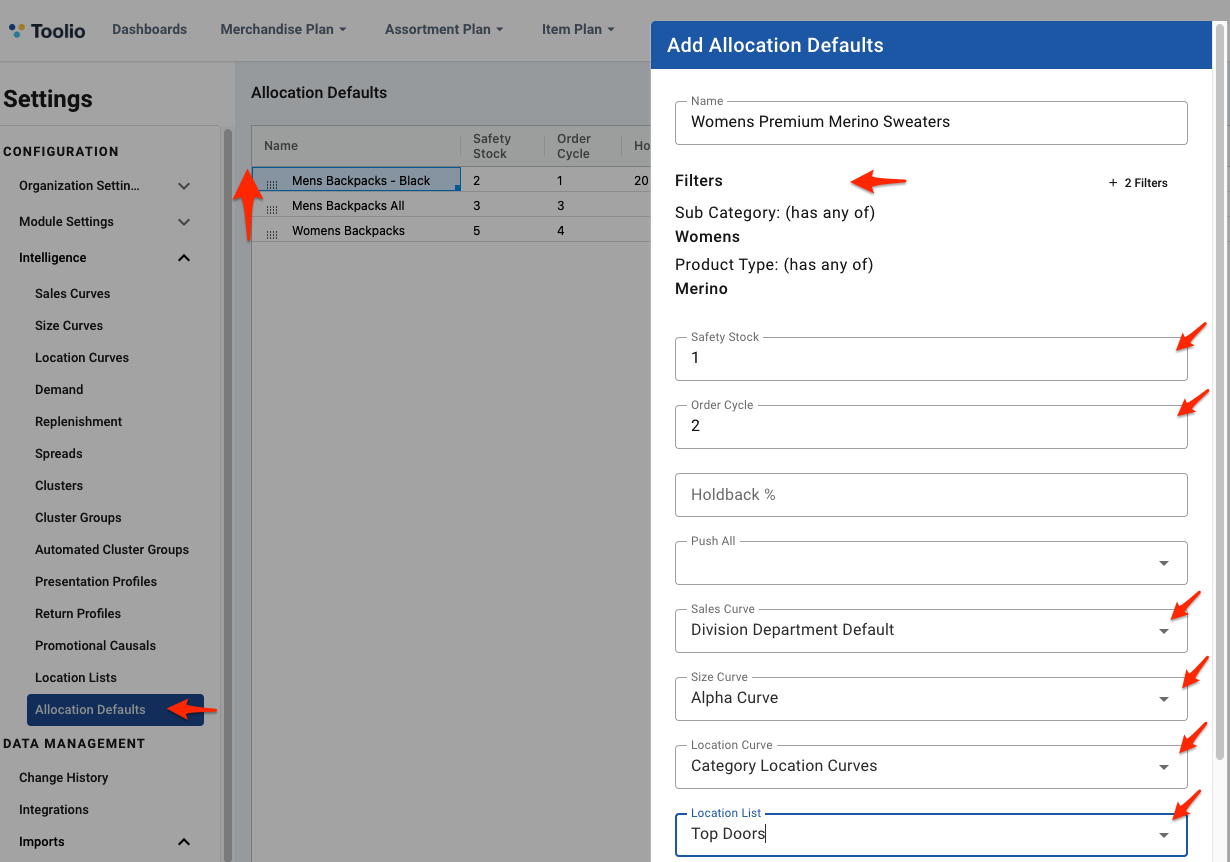Open the Merchandise Plan menu
Viewport: 1230px width, 862px height.
283,29
